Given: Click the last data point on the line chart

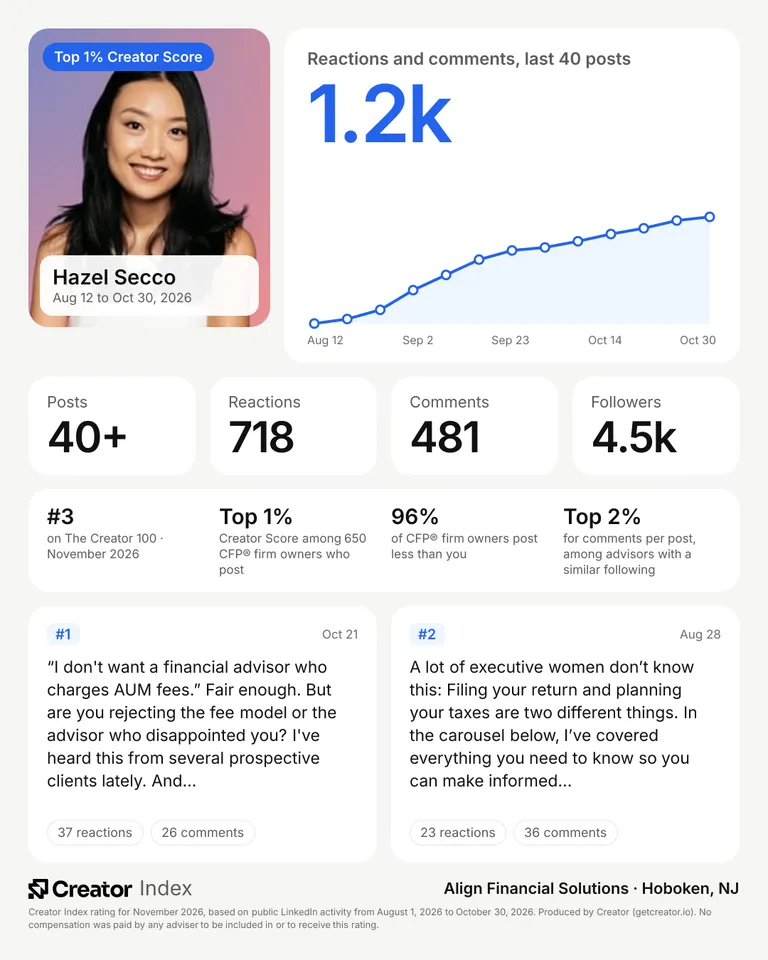Looking at the screenshot, I should [x=709, y=217].
